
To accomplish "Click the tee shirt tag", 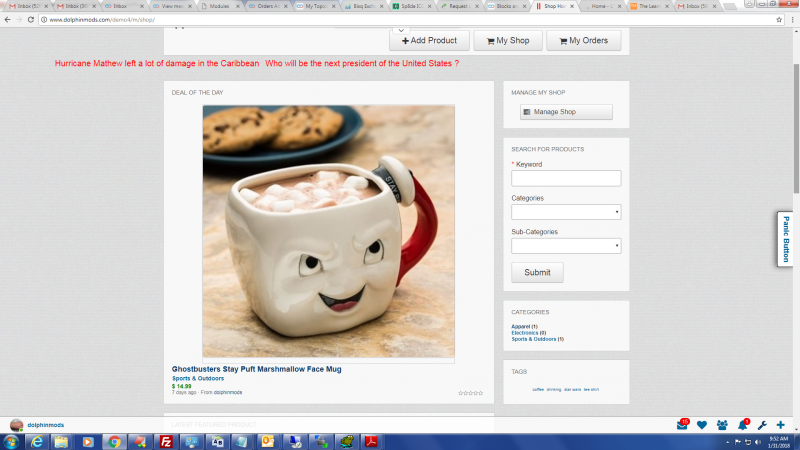I will click(x=591, y=389).
